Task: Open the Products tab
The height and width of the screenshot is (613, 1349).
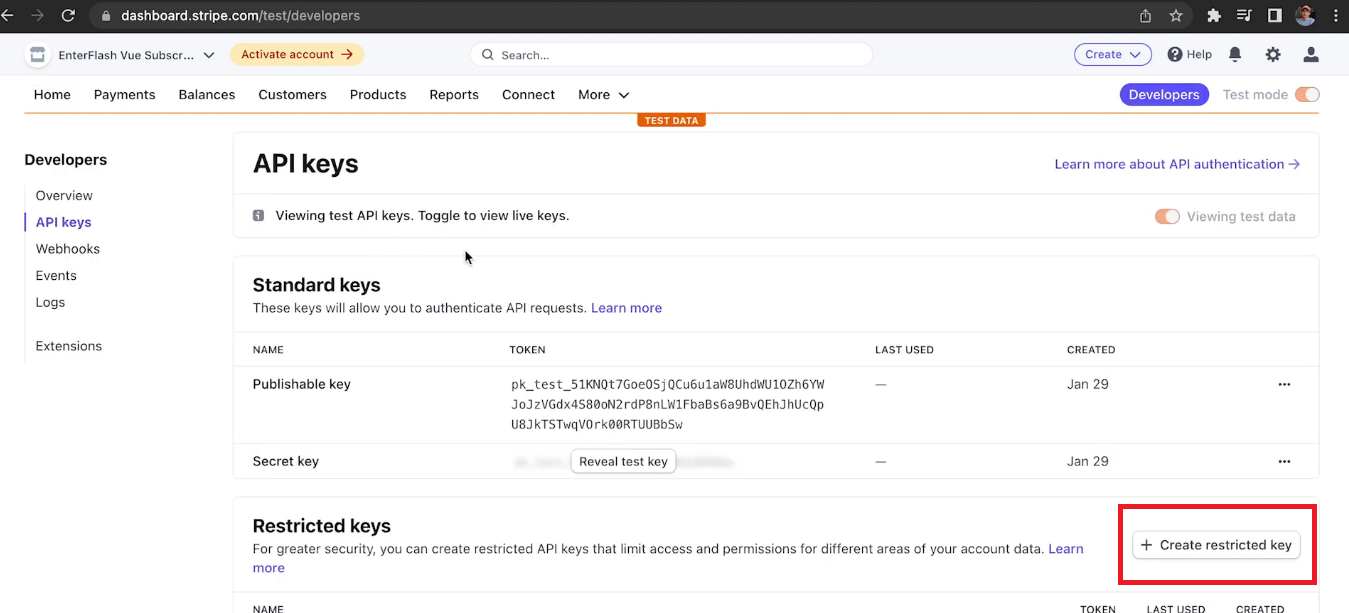Action: 378,95
